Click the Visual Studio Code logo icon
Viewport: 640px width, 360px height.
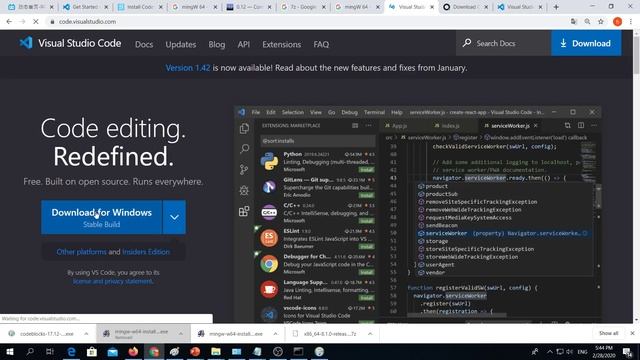click(x=26, y=42)
